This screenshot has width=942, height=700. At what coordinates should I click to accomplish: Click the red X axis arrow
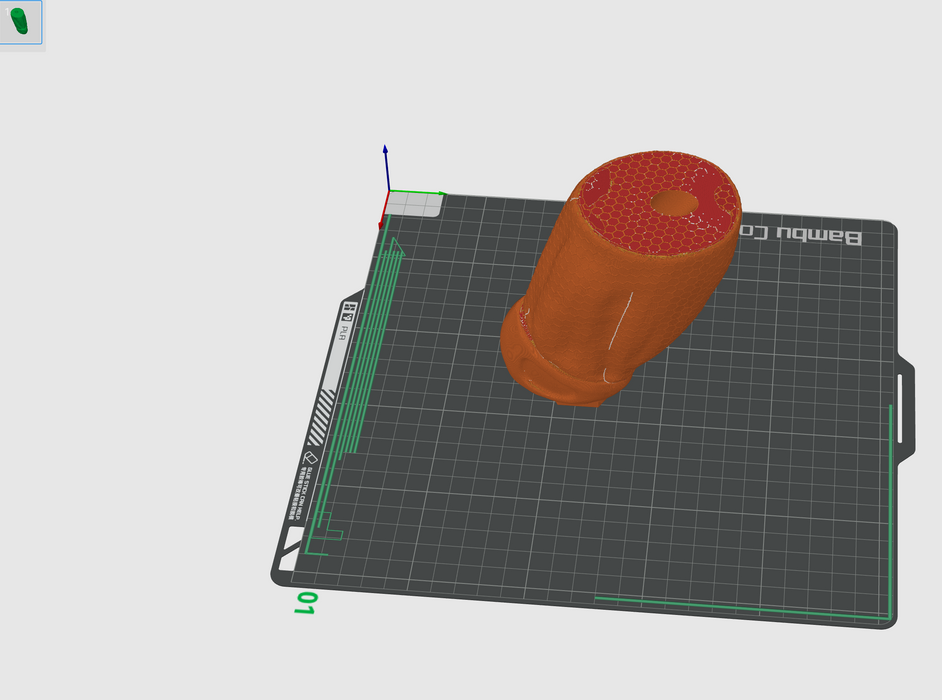(382, 216)
